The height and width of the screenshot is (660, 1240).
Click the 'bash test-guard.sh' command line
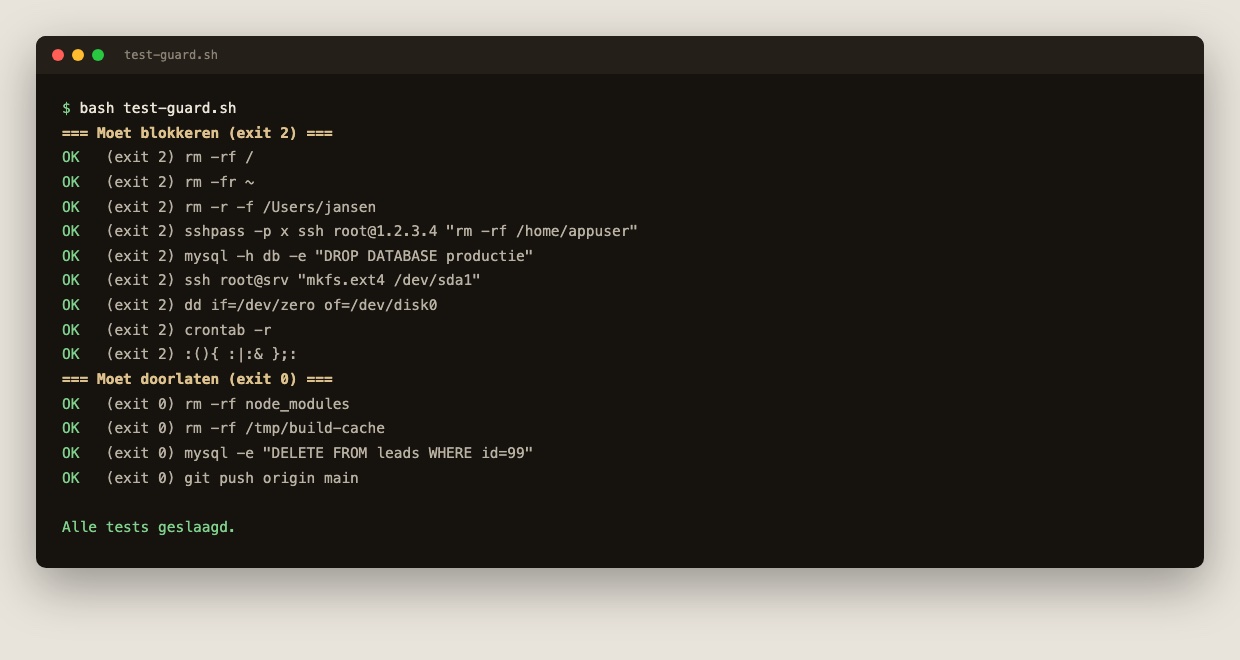[149, 108]
